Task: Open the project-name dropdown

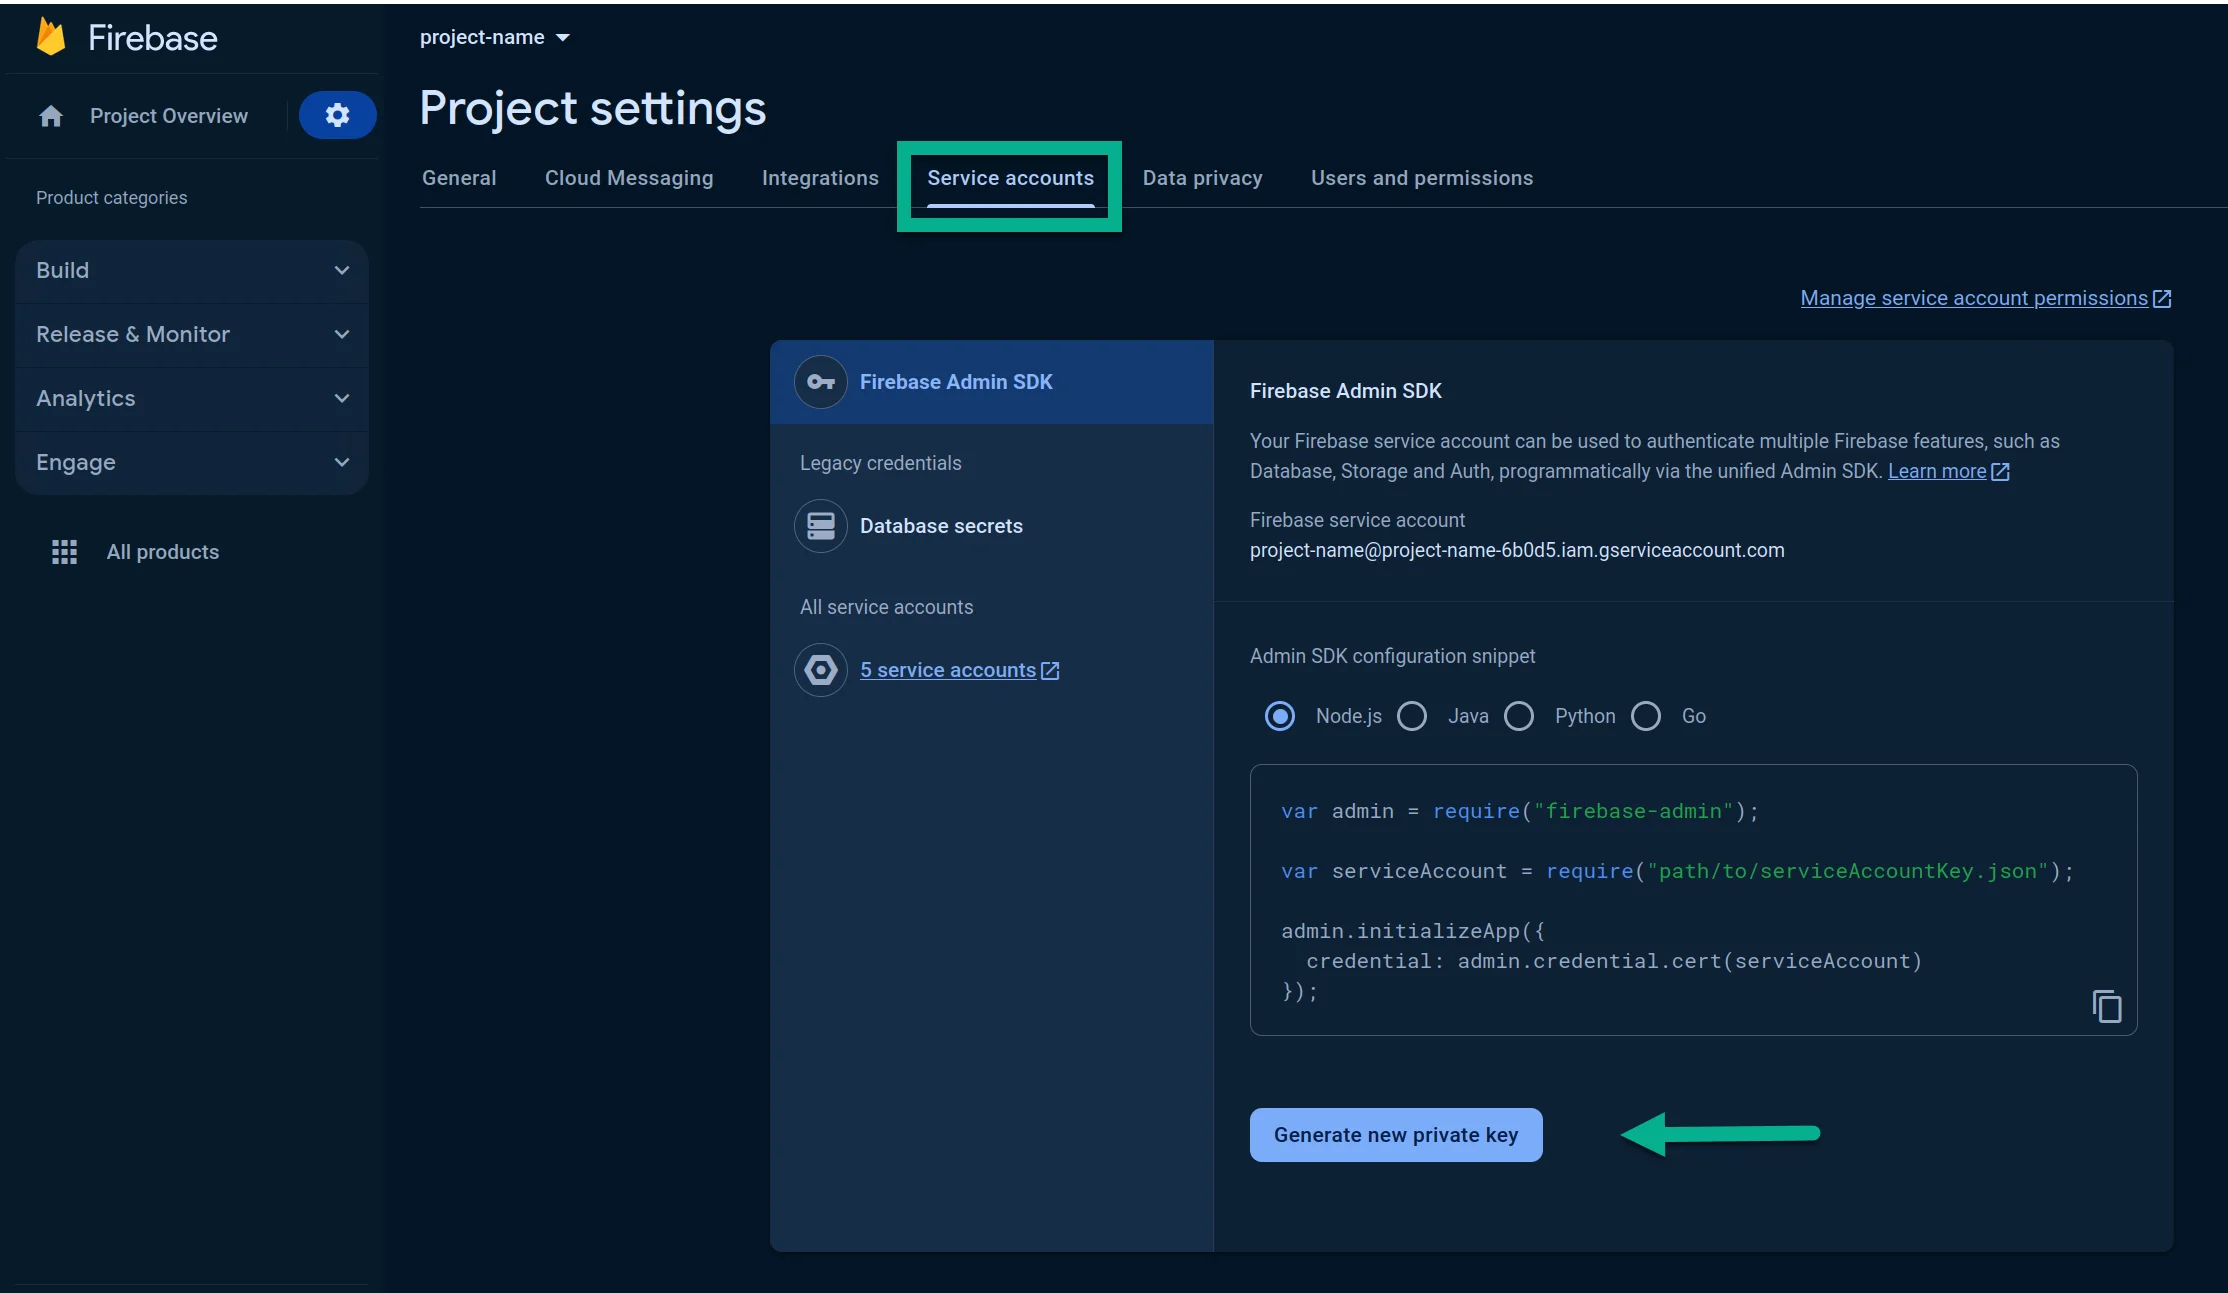Action: pyautogui.click(x=494, y=37)
